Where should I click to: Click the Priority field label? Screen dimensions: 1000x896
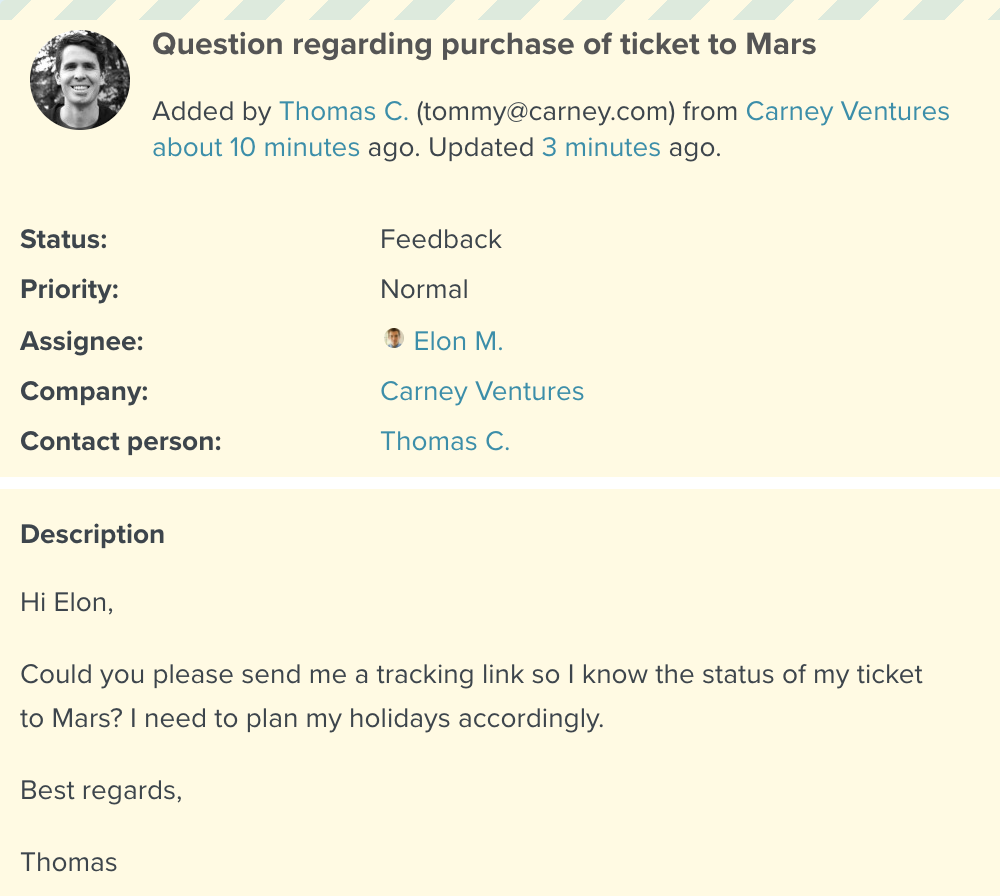(69, 289)
